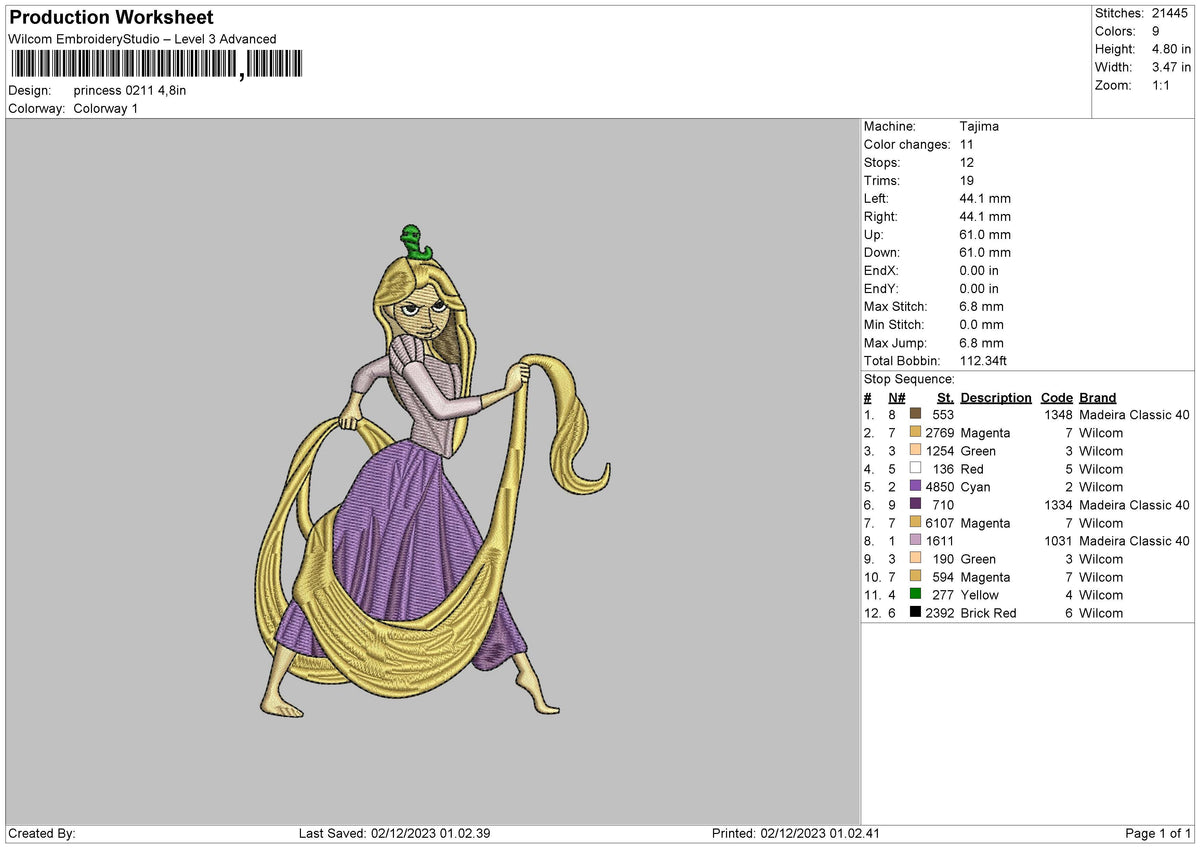Select the Wilcom EmbroideryStudio Level 3 Advanced line
1200x848 pixels.
click(142, 39)
